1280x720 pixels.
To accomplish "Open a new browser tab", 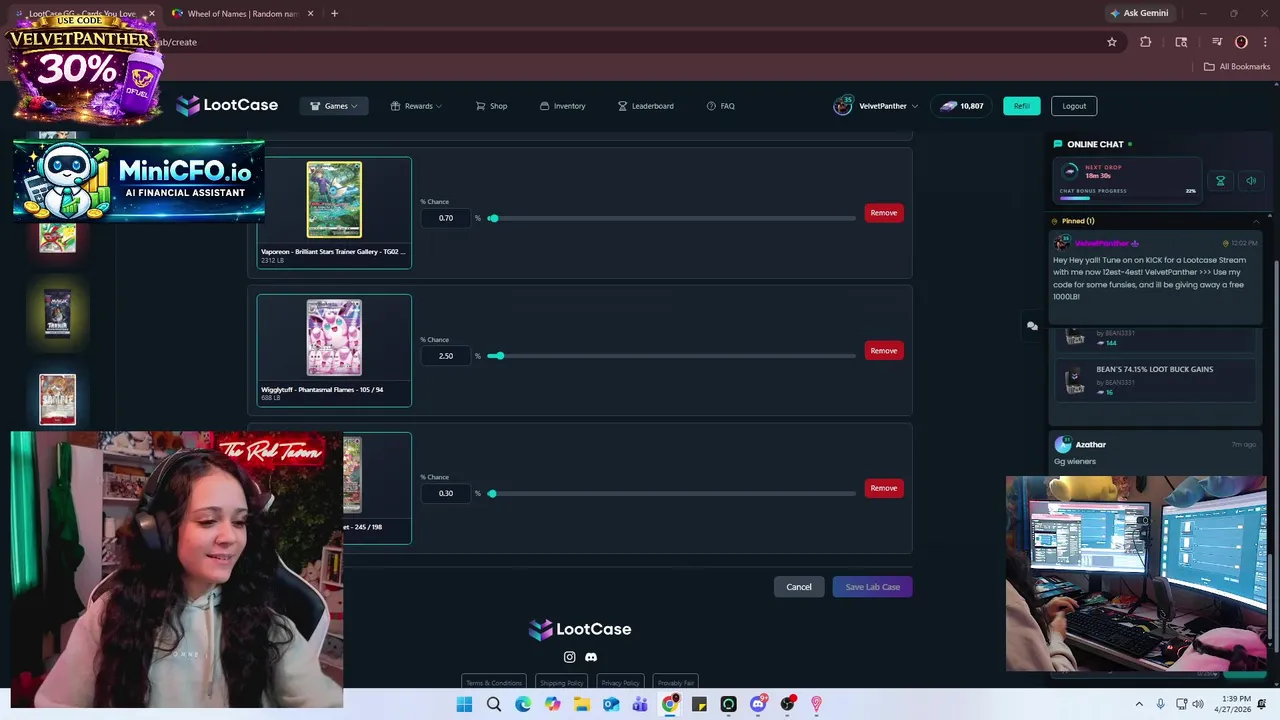I will (x=334, y=13).
